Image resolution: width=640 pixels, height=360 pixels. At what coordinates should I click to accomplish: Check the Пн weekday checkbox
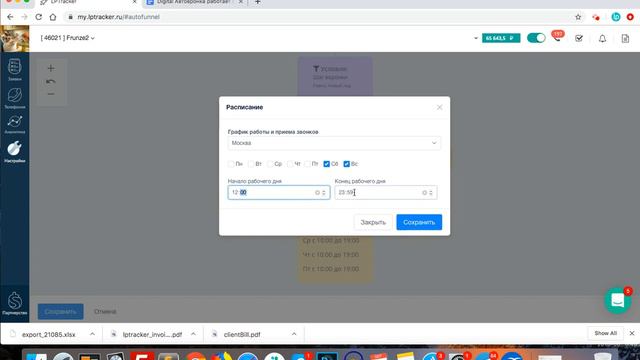click(231, 164)
